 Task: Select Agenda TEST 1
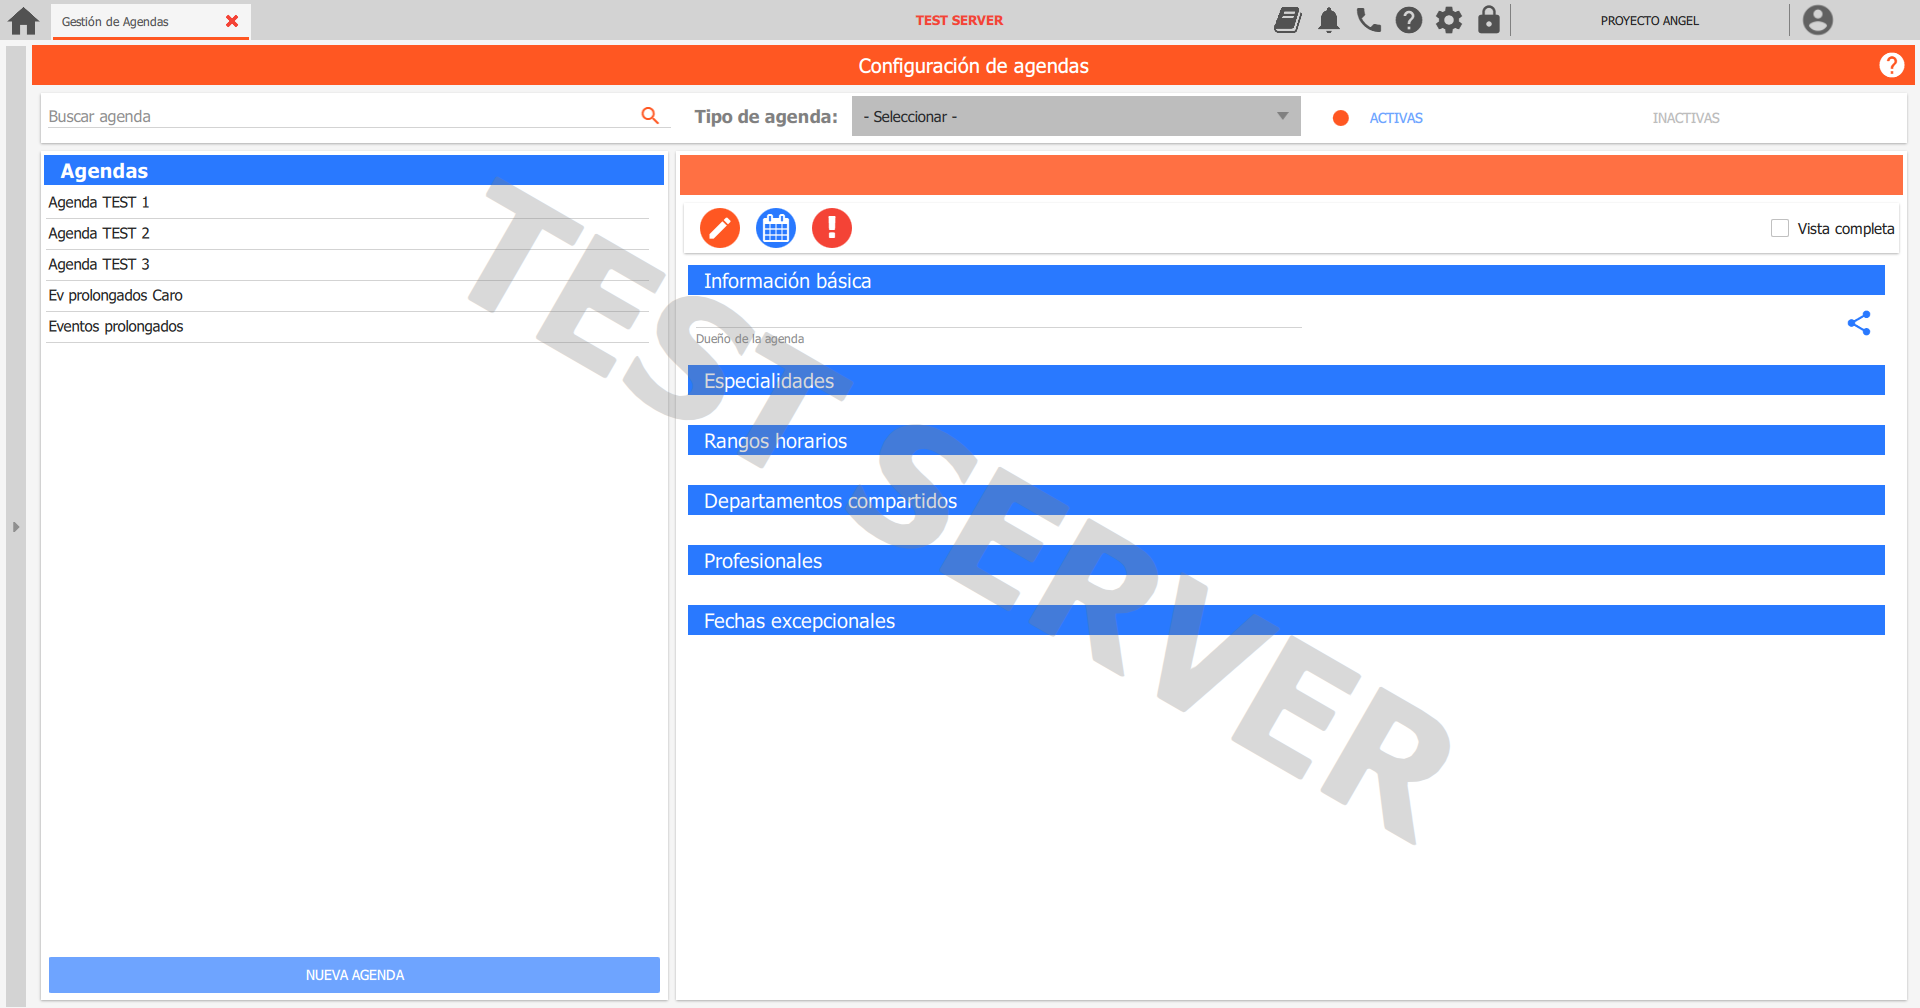348,202
